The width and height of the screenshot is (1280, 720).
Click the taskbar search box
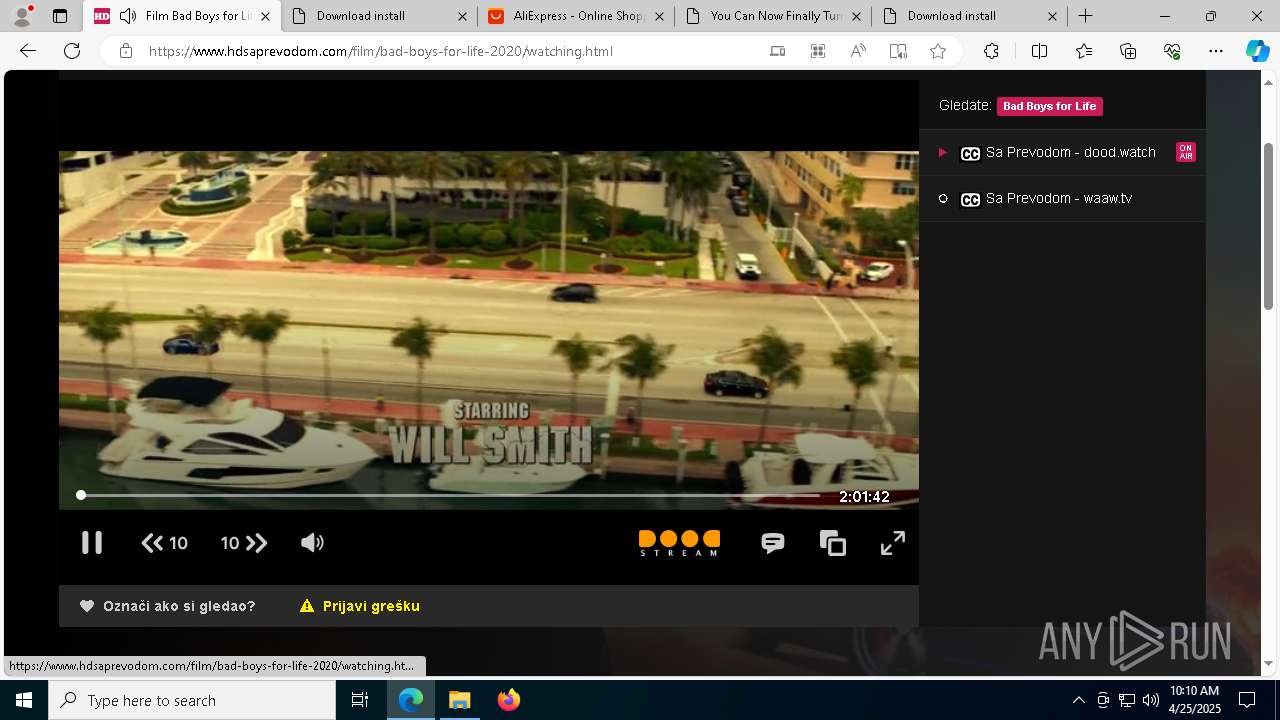pyautogui.click(x=192, y=700)
